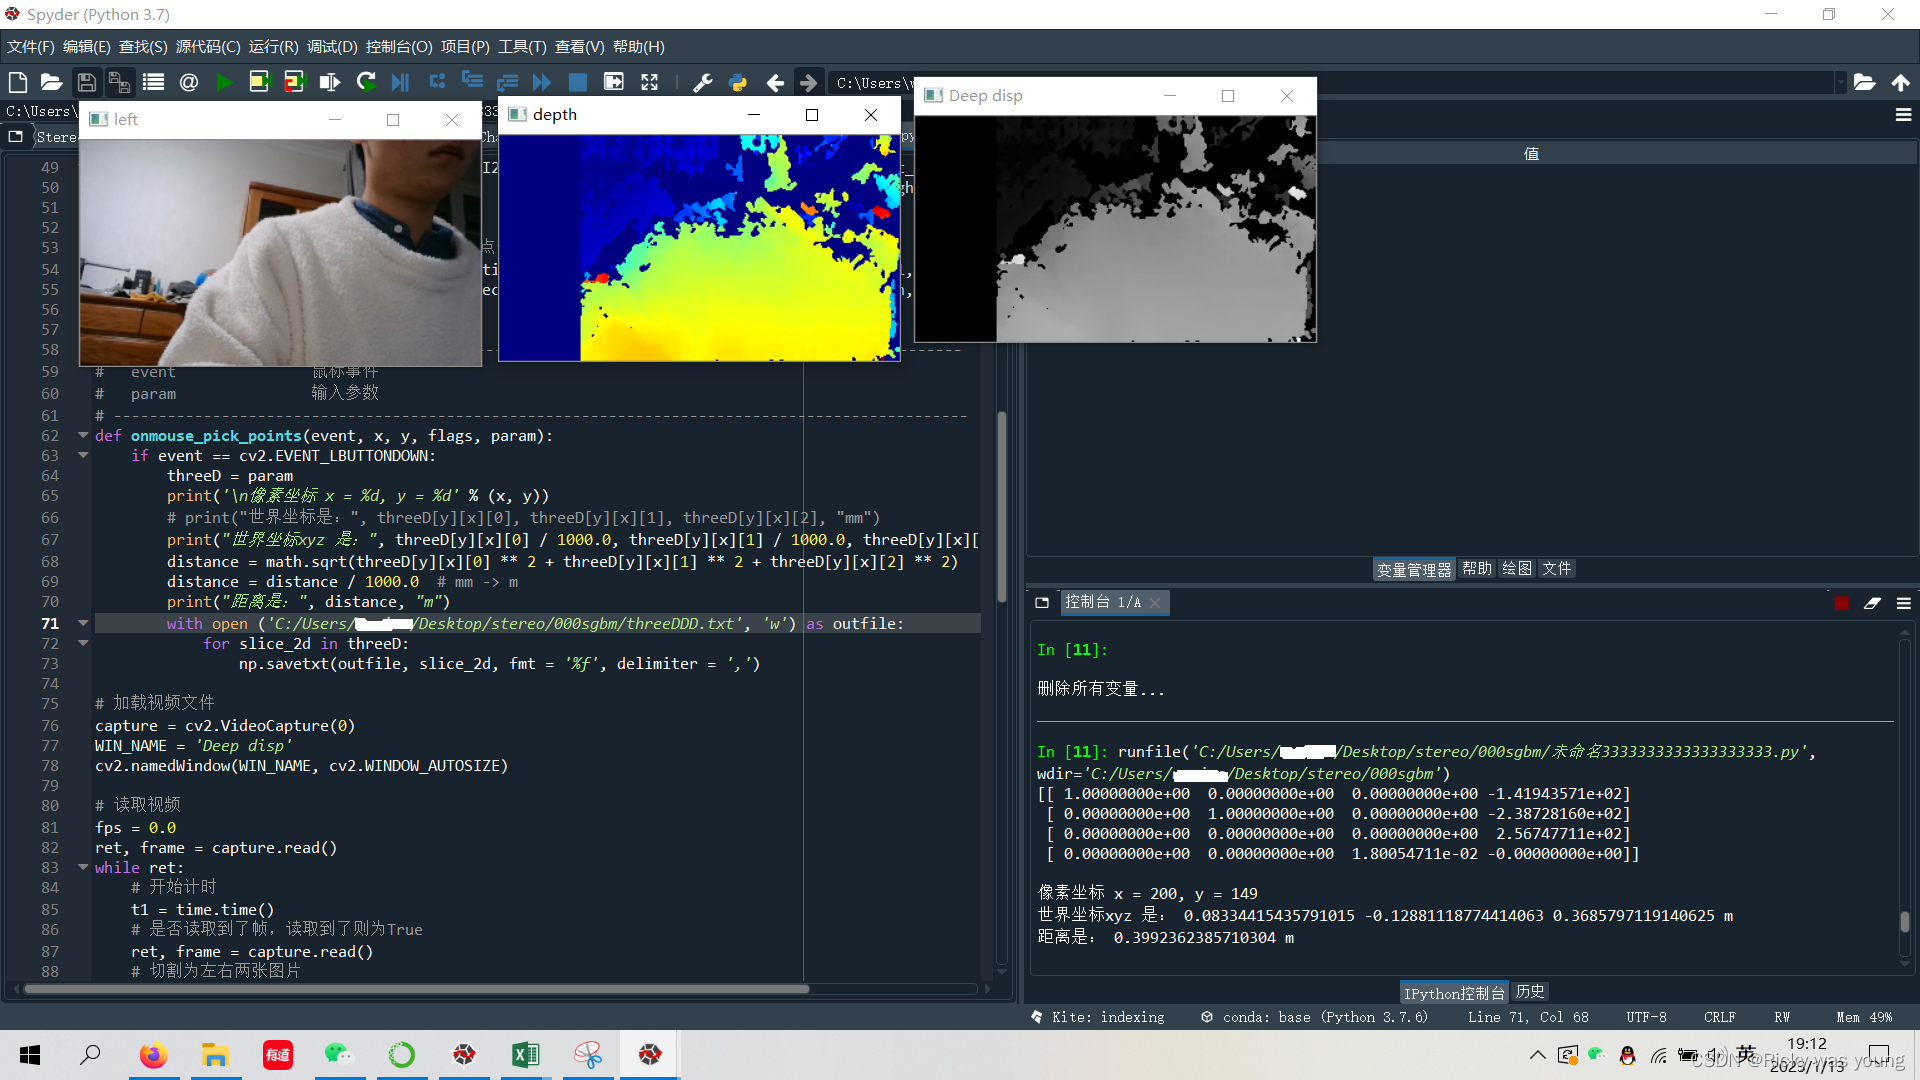The height and width of the screenshot is (1080, 1920).
Task: Collapse with block fold at line 71
Action: coord(83,623)
